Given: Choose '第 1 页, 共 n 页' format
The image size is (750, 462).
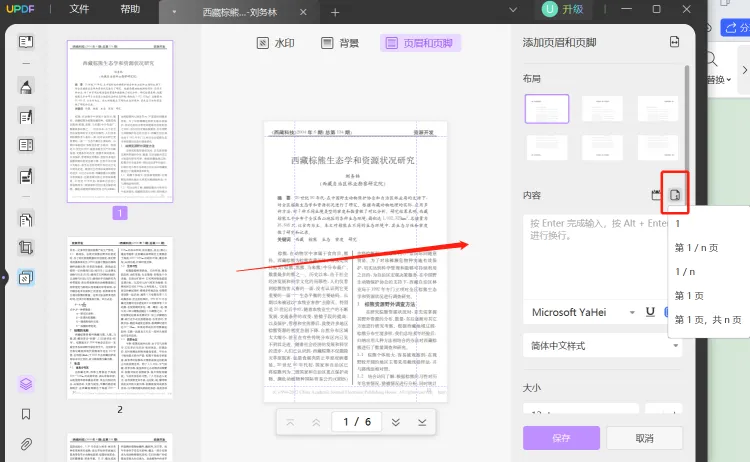Looking at the screenshot, I should (708, 319).
